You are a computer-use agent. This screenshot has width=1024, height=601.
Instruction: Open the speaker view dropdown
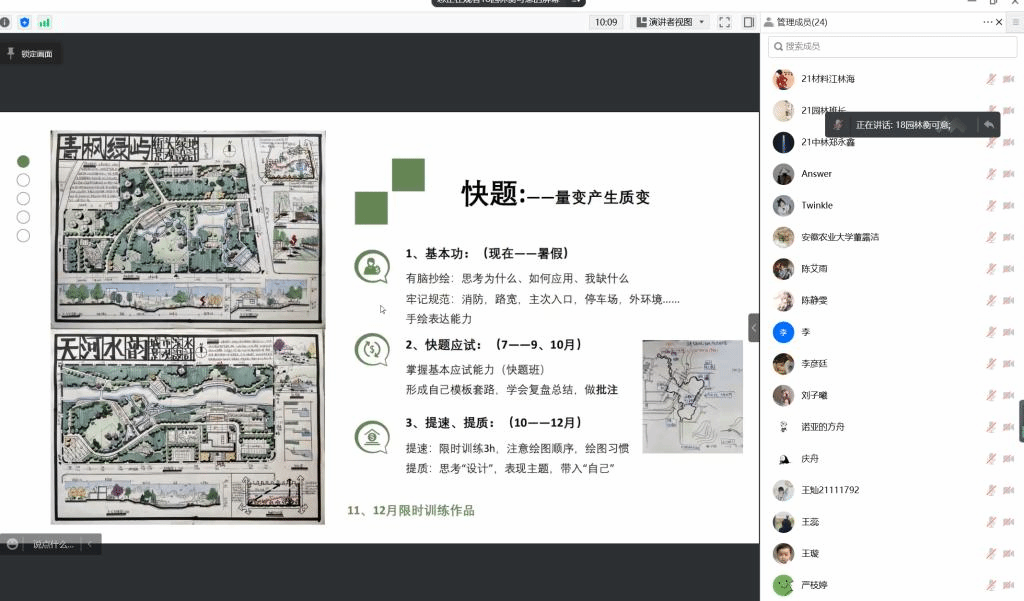point(671,22)
